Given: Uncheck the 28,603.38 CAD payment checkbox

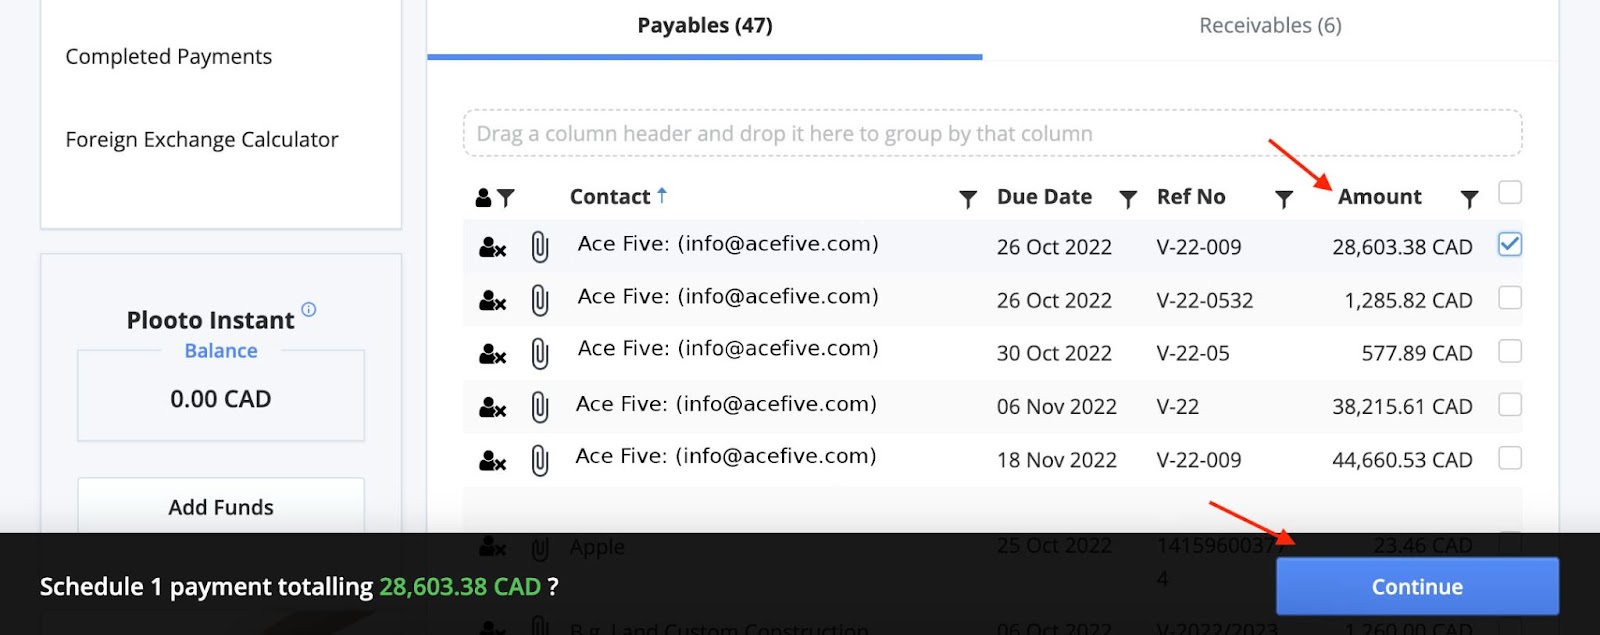Looking at the screenshot, I should point(1510,244).
